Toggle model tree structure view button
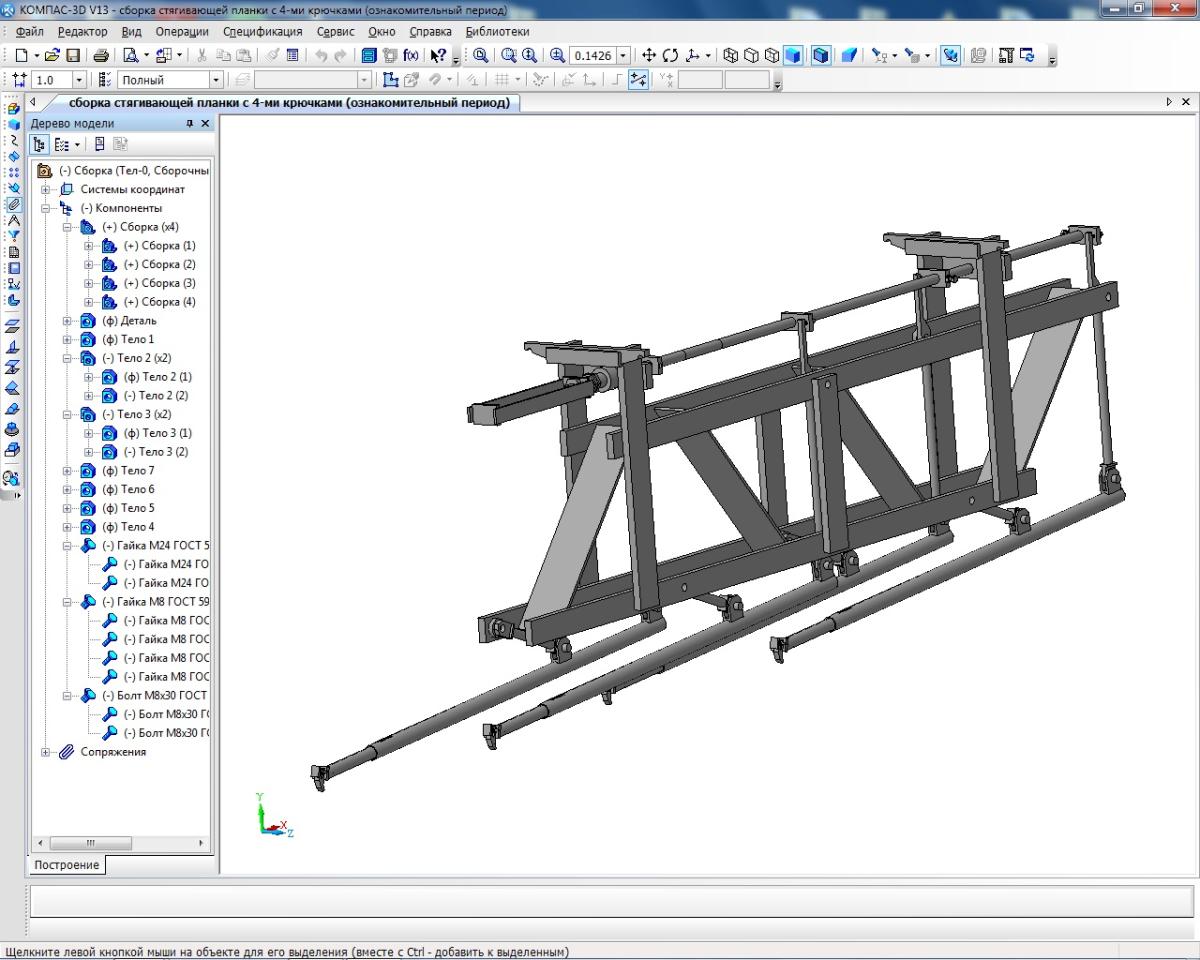1200x960 pixels. [40, 145]
